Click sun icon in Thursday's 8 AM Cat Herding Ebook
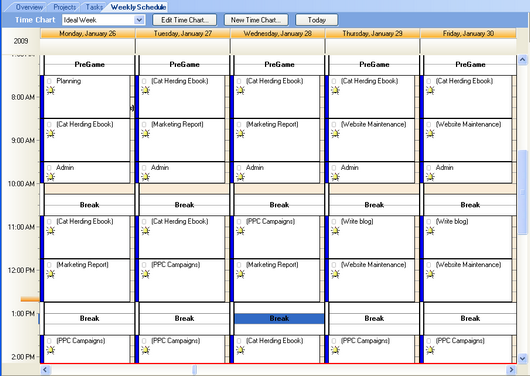Screen dimensions: 530x376 335,90
